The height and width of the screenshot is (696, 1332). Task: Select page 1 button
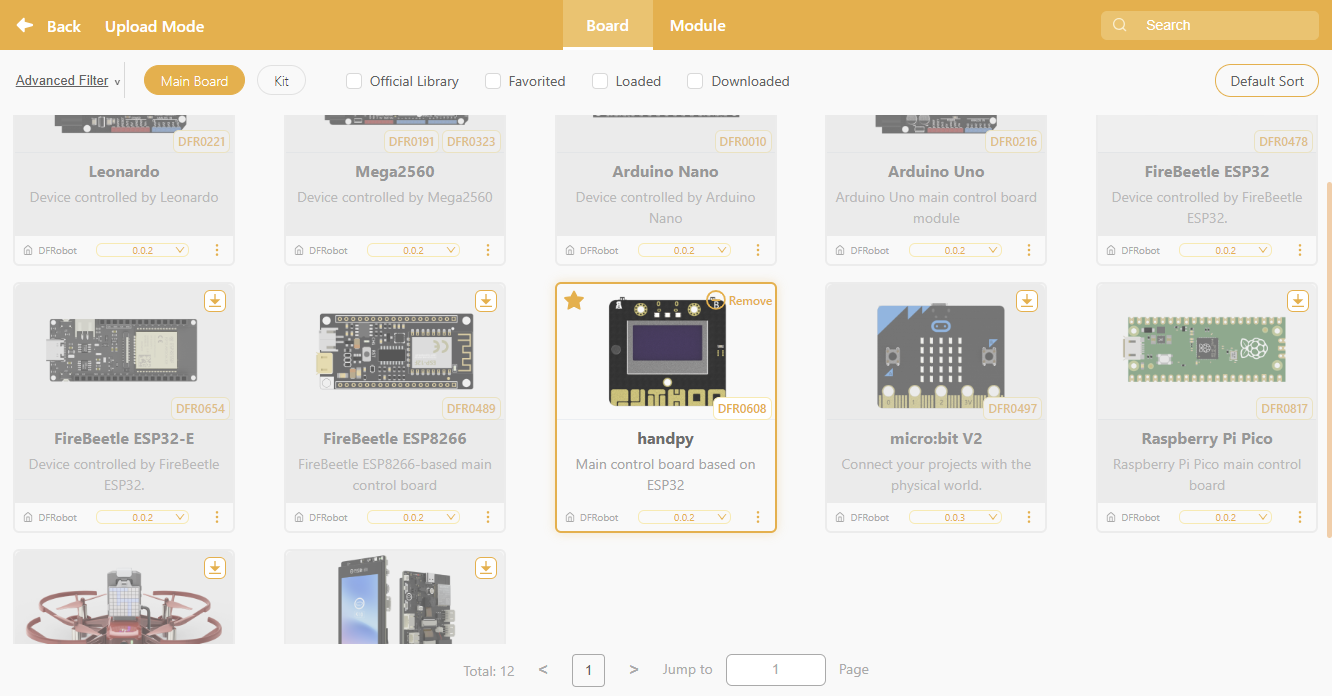(x=588, y=670)
